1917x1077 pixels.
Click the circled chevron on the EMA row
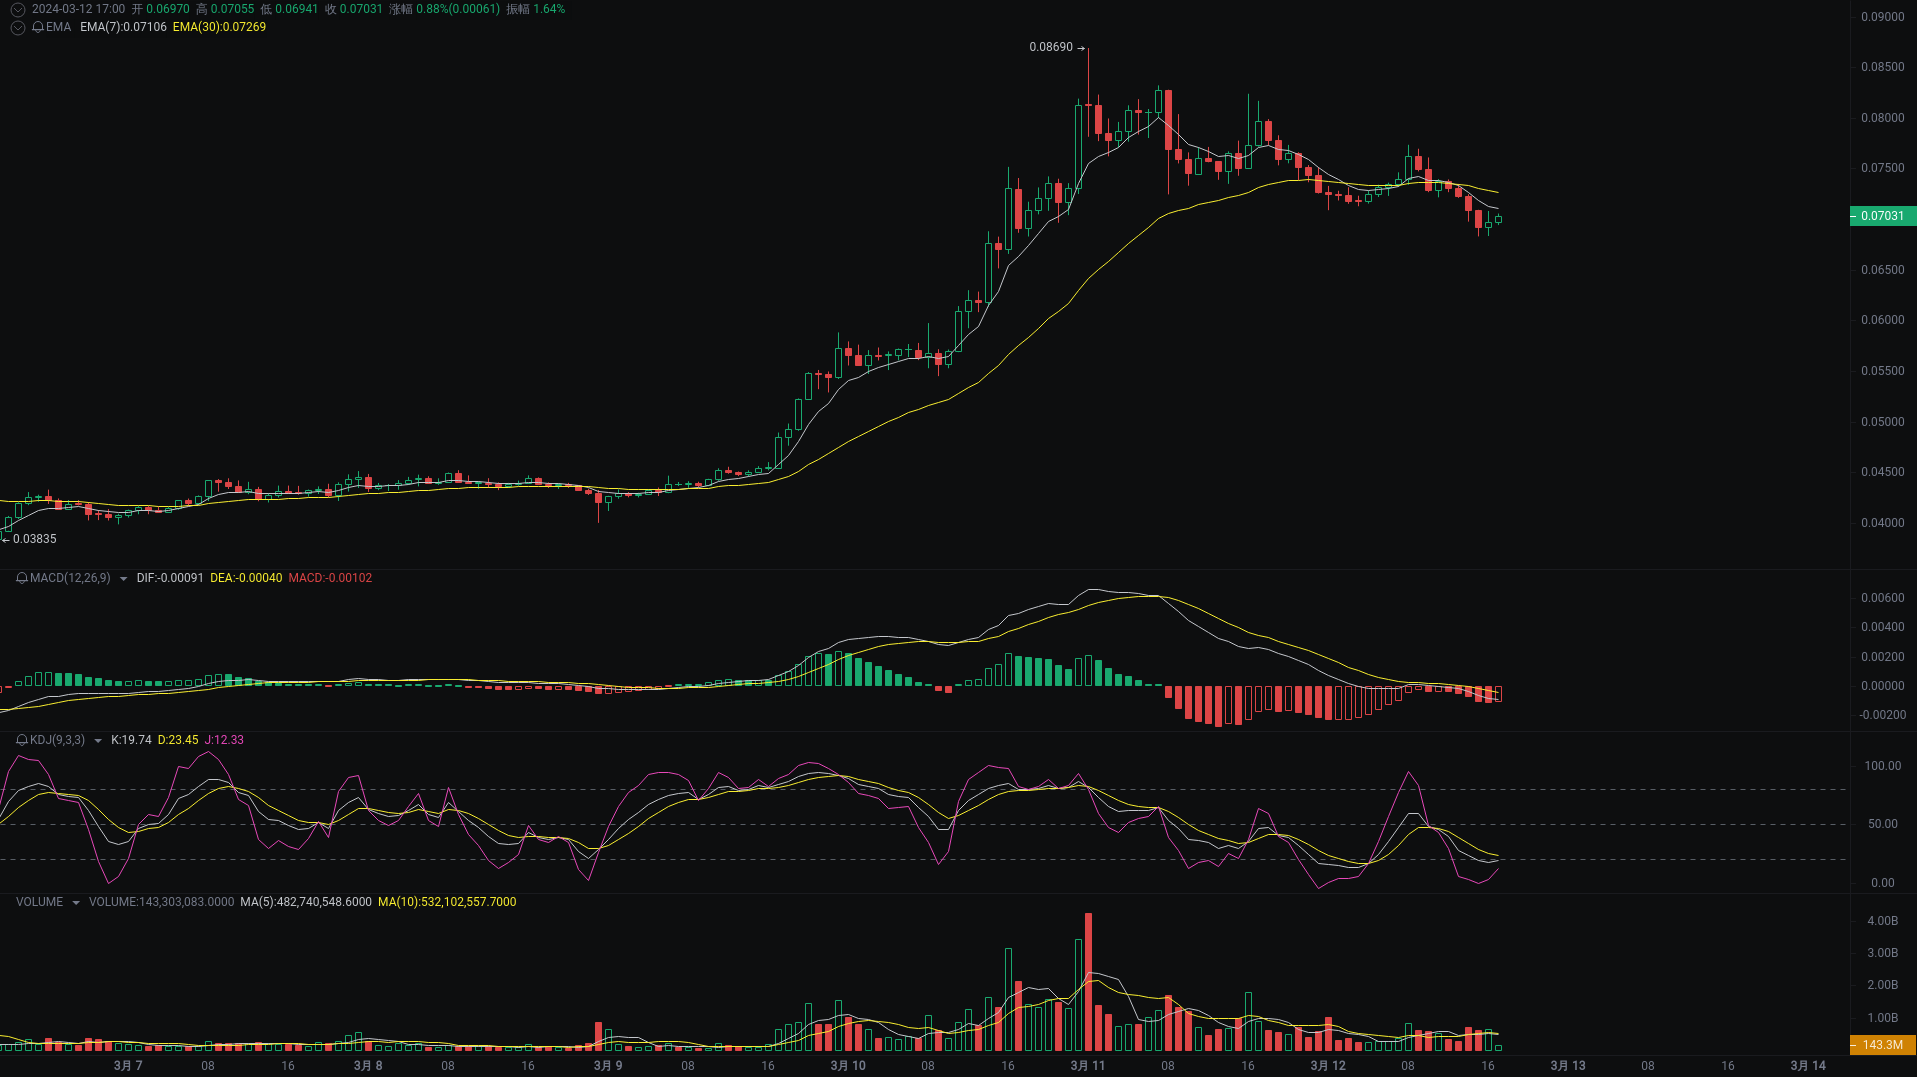coord(17,28)
